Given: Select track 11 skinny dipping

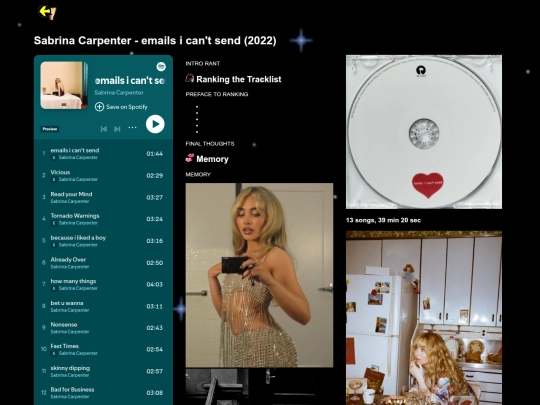Looking at the screenshot, I should pos(103,371).
